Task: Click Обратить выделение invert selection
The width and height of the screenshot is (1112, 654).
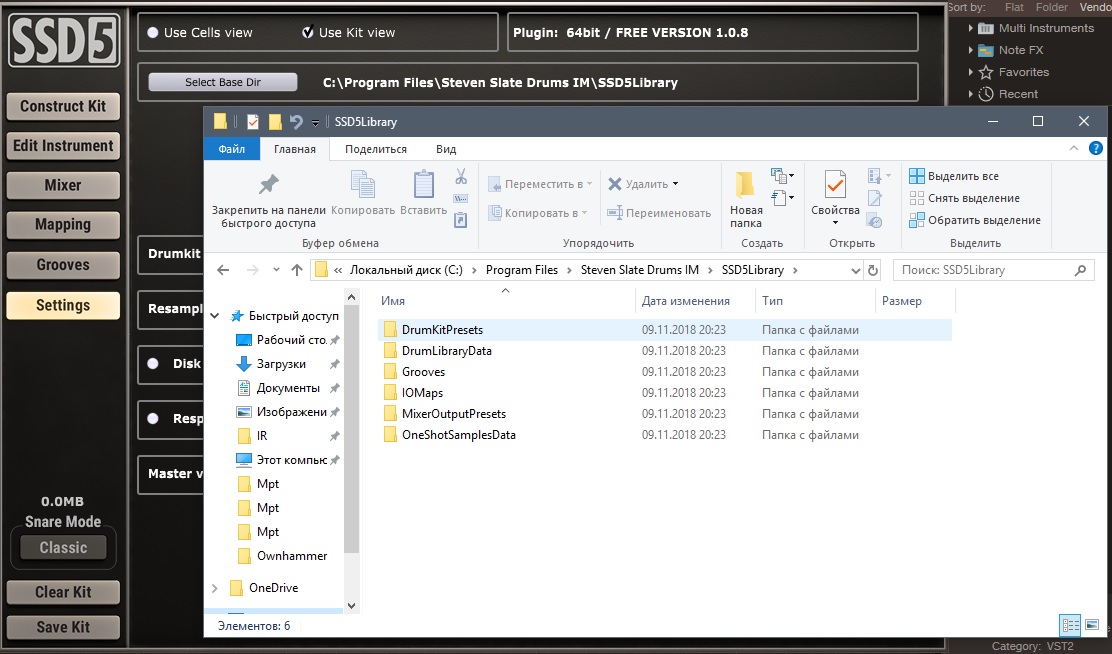Action: (x=975, y=220)
